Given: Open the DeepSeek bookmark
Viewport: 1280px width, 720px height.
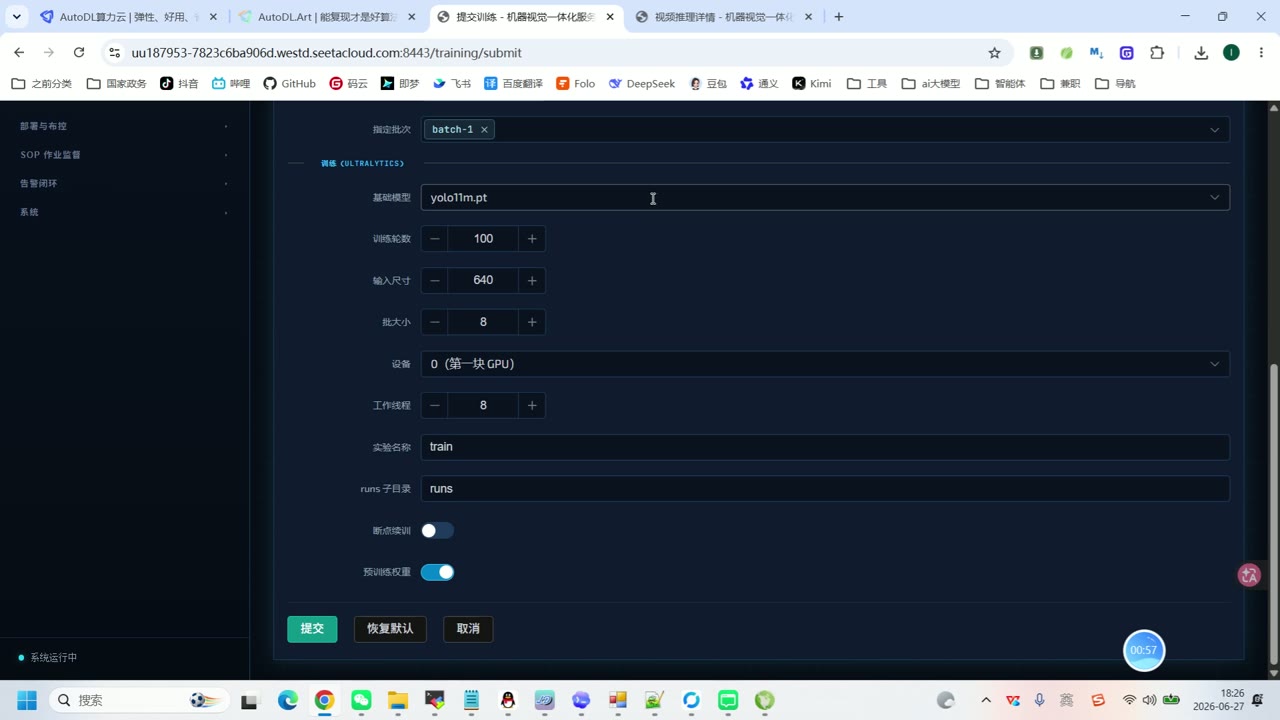Looking at the screenshot, I should click(642, 84).
